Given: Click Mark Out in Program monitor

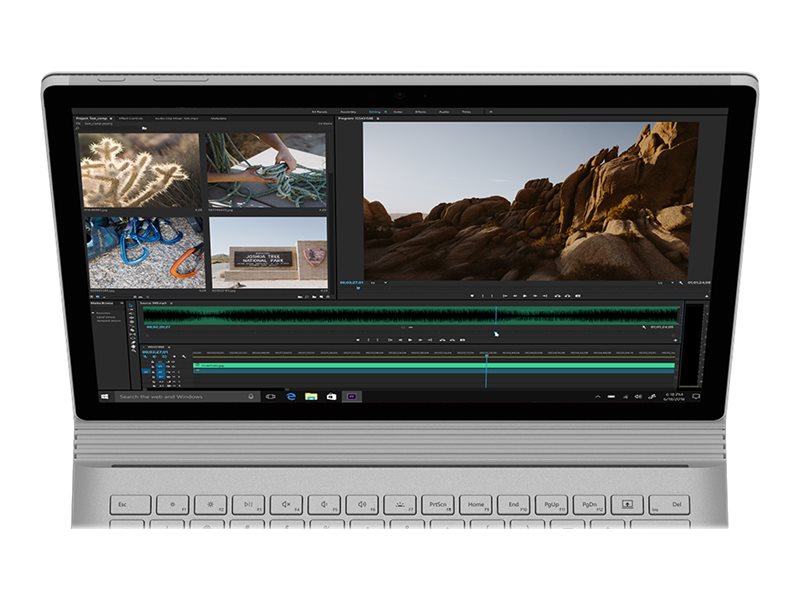Looking at the screenshot, I should [x=492, y=296].
